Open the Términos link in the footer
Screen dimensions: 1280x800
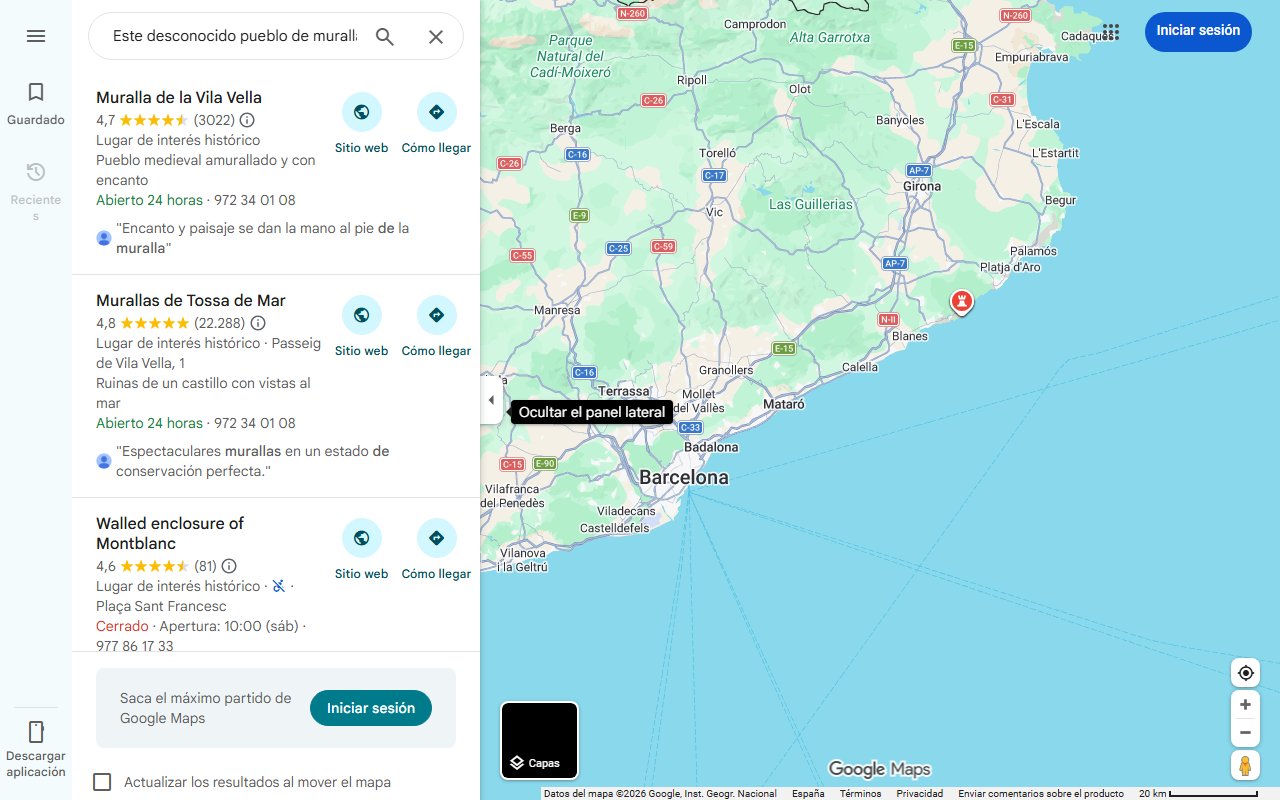[x=859, y=792]
